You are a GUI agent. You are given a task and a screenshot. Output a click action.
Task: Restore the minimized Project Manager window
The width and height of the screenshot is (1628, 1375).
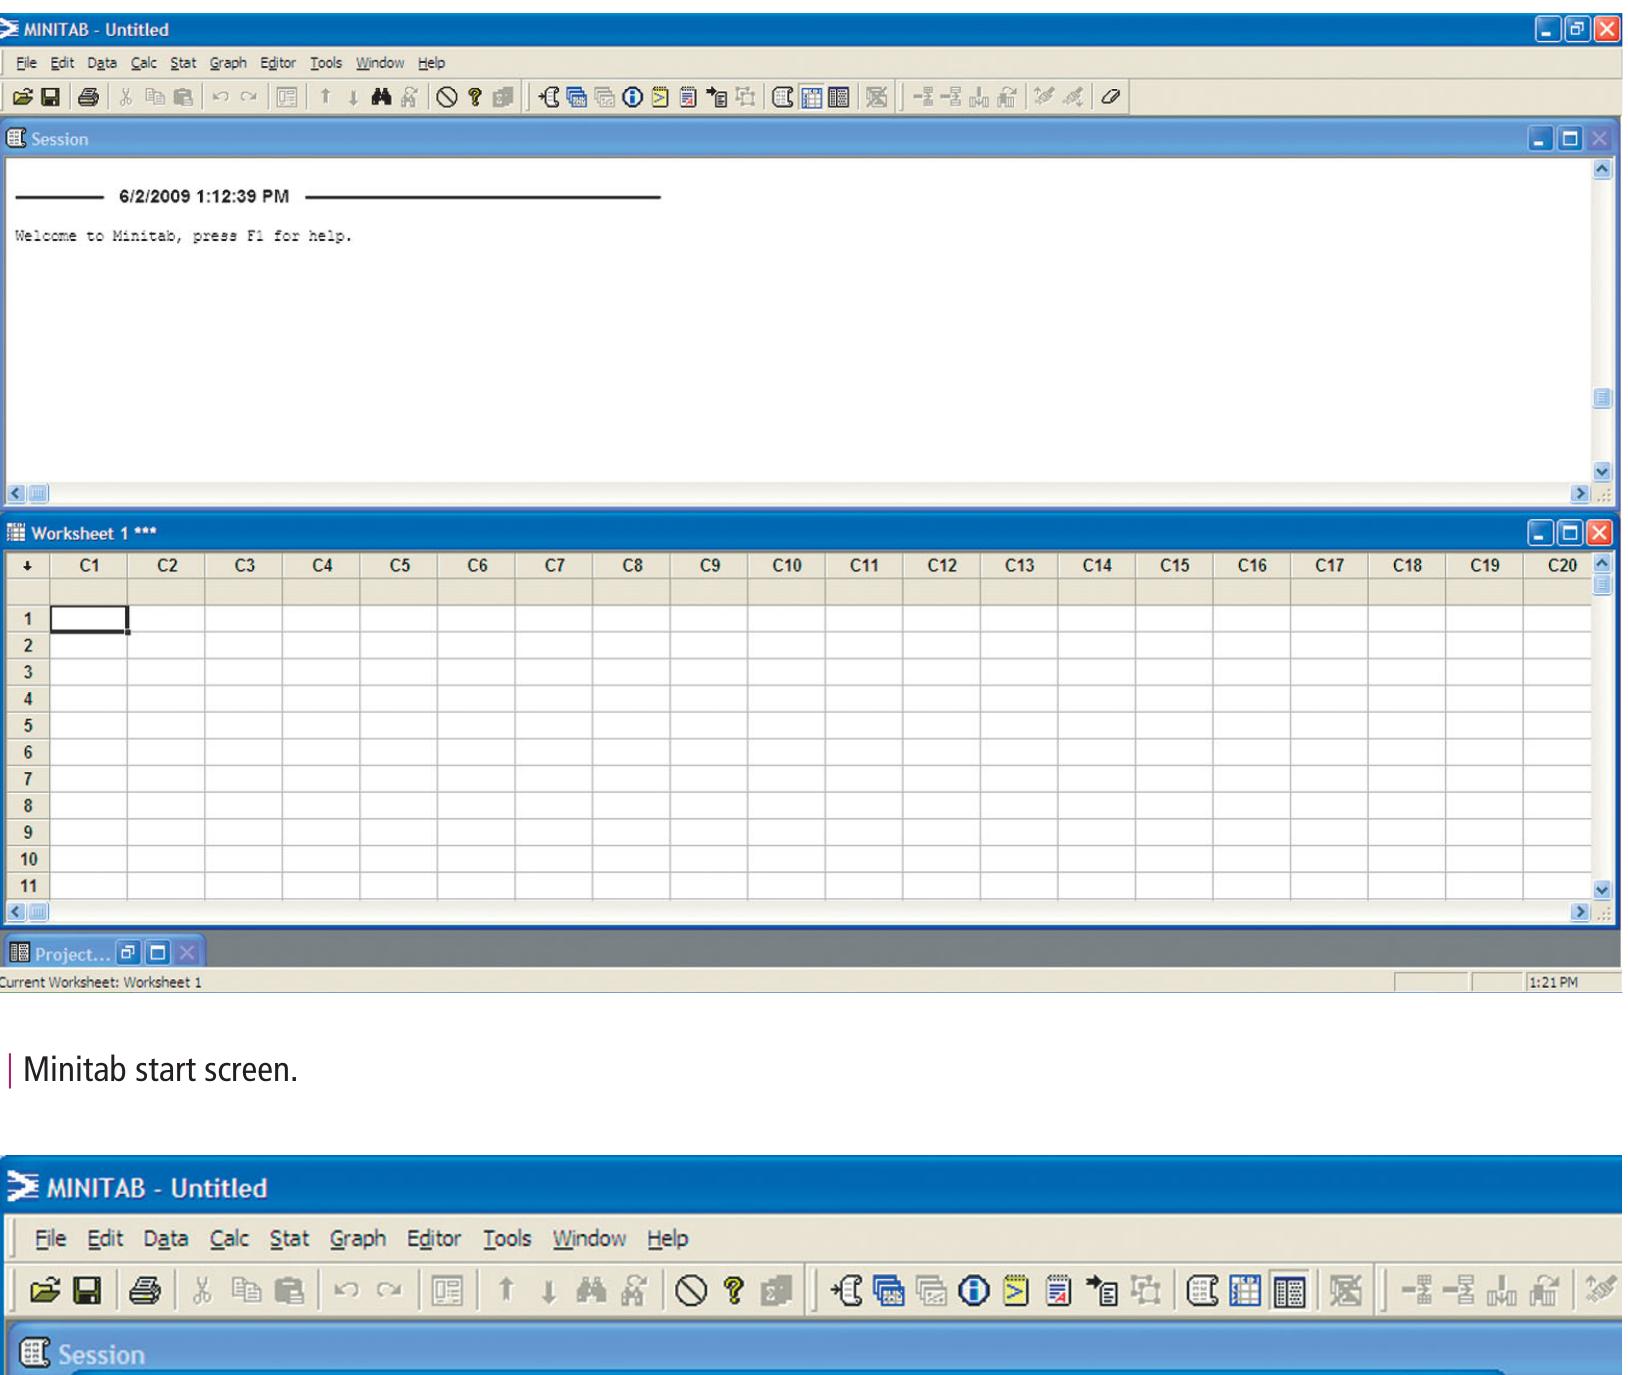pos(128,953)
